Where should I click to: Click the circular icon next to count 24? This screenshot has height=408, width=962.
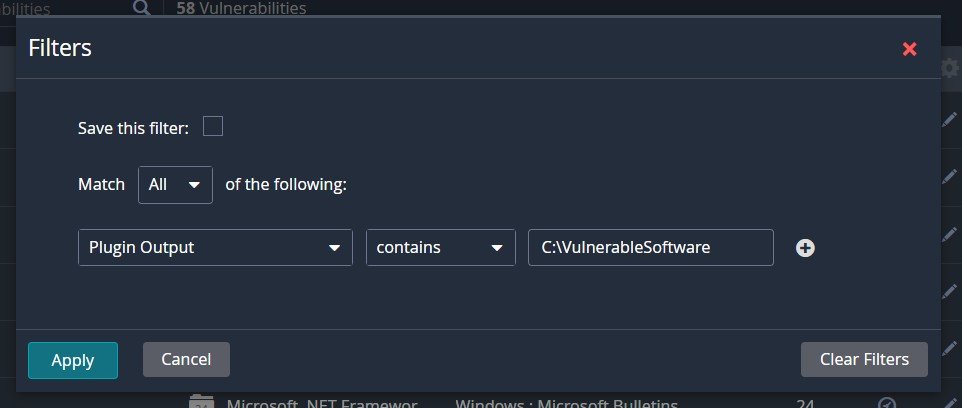886,403
